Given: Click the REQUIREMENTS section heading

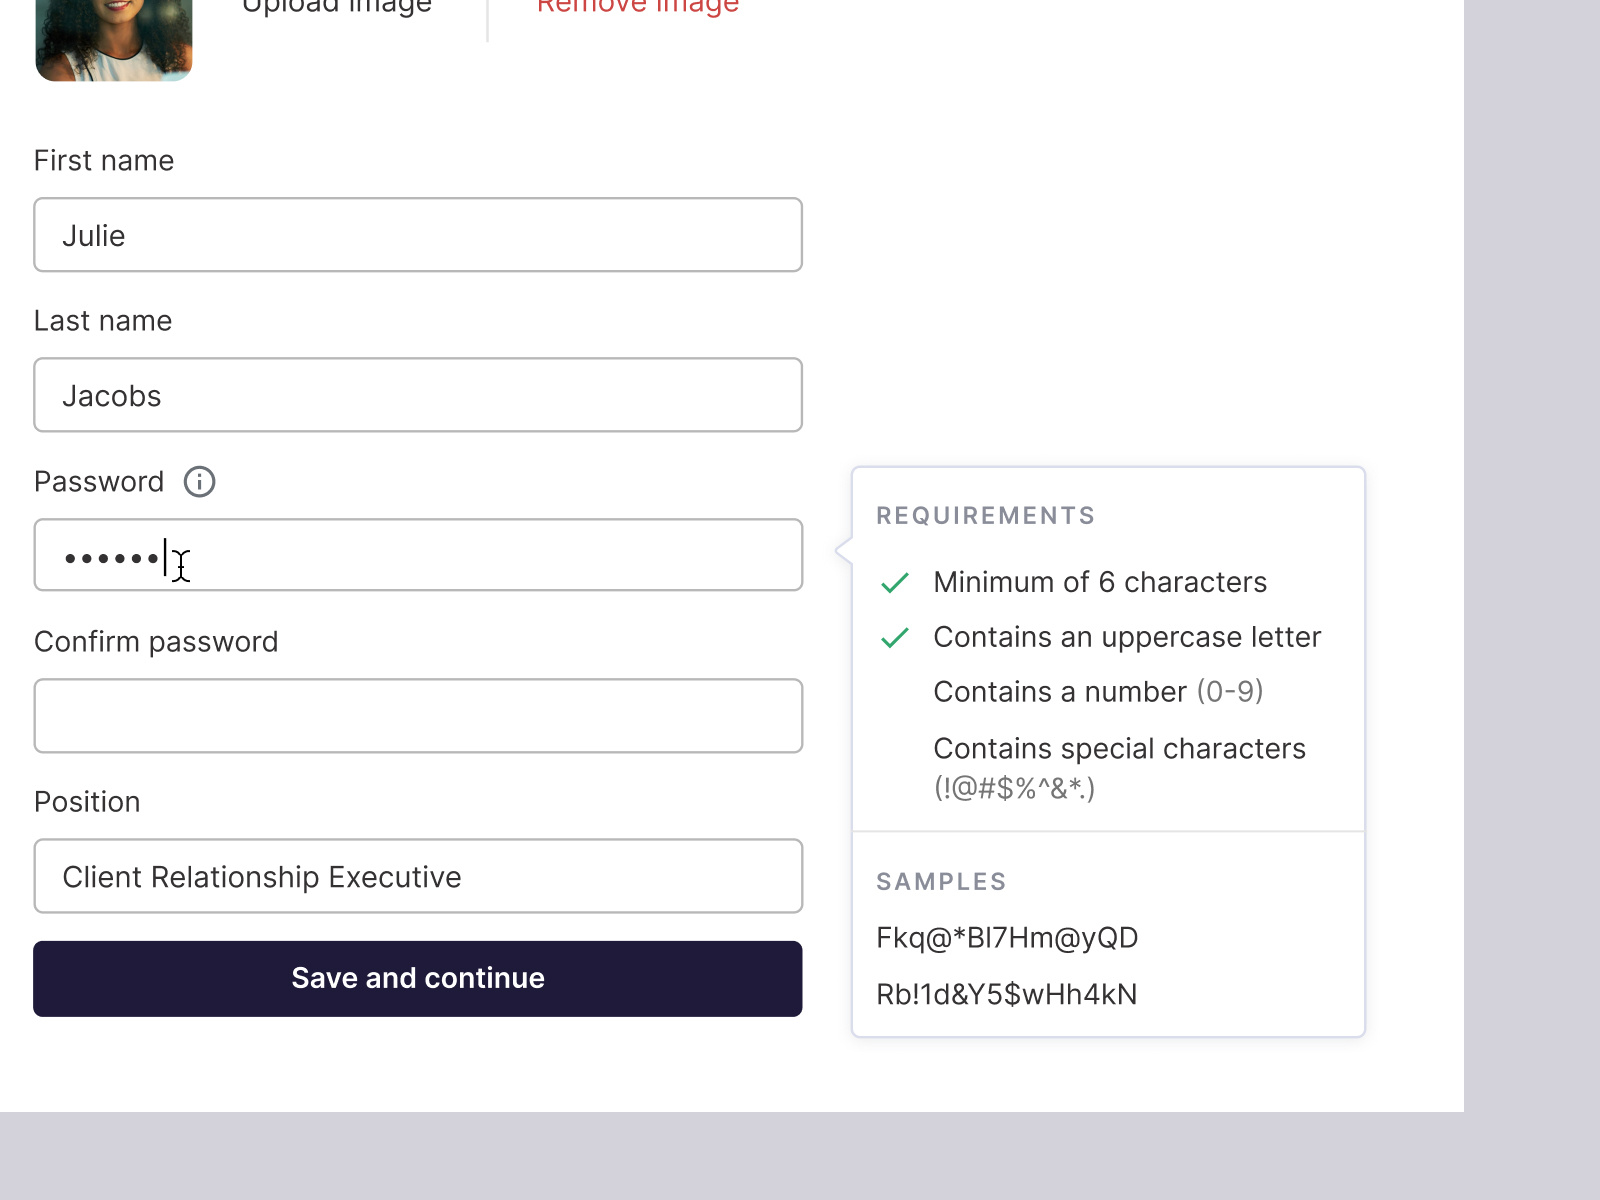Looking at the screenshot, I should 985,516.
